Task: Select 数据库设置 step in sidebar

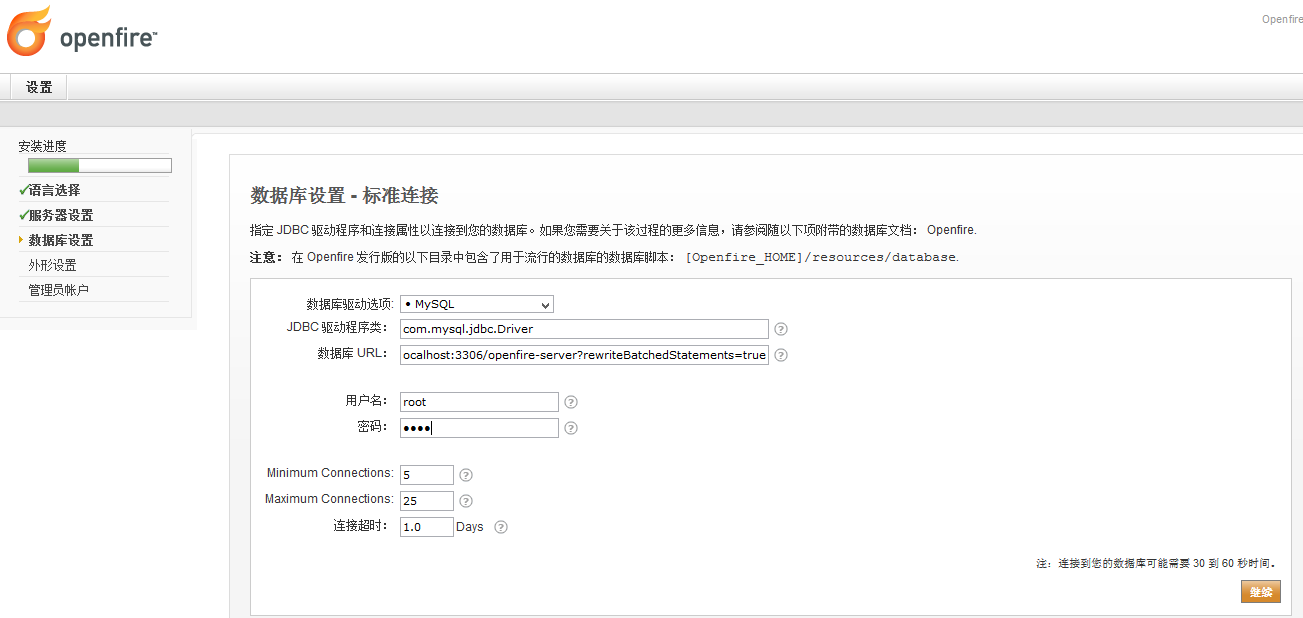Action: (61, 240)
